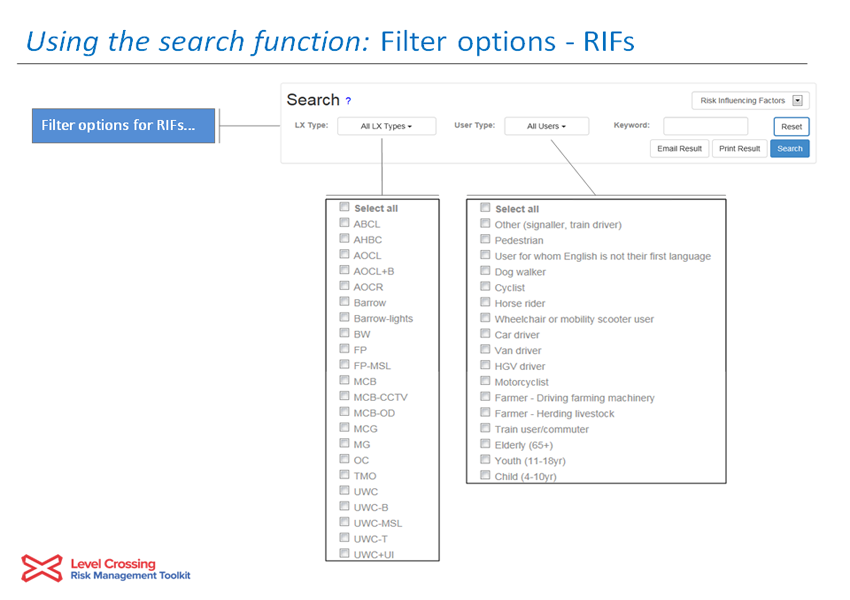Check the AHBC checkbox

tap(344, 238)
